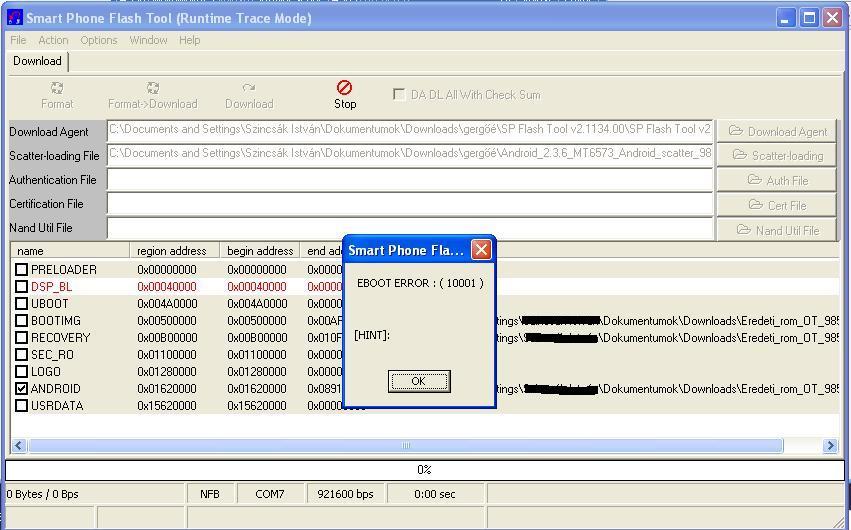The width and height of the screenshot is (851, 530).
Task: Open the Action menu
Action: [53, 40]
